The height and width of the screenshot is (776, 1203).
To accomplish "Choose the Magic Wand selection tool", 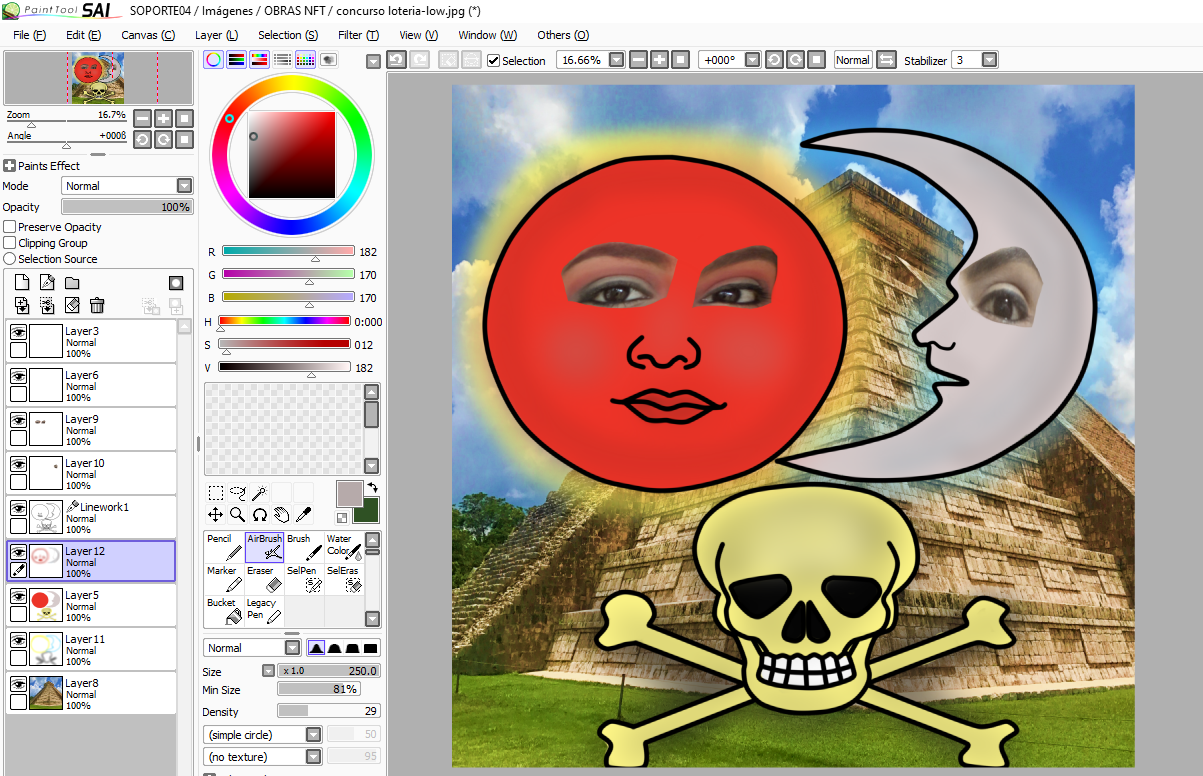I will [259, 492].
